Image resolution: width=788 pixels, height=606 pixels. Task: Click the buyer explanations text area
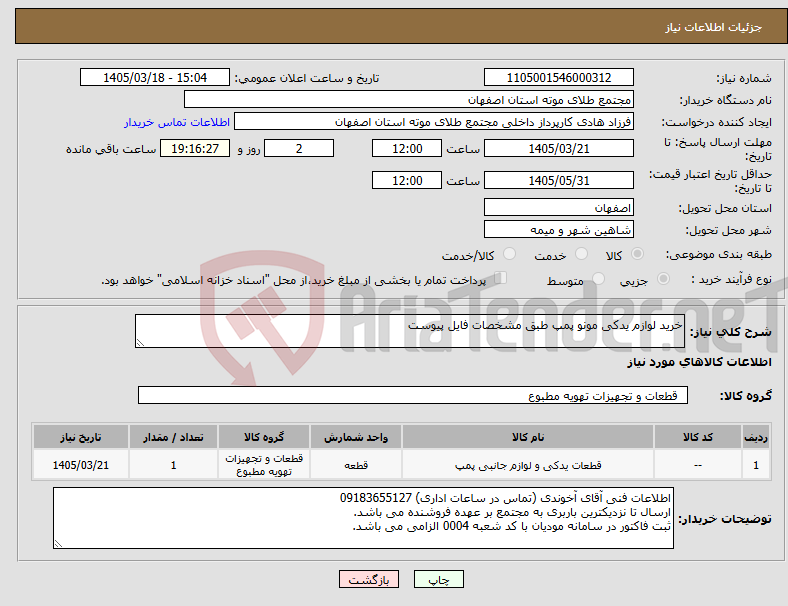363,518
